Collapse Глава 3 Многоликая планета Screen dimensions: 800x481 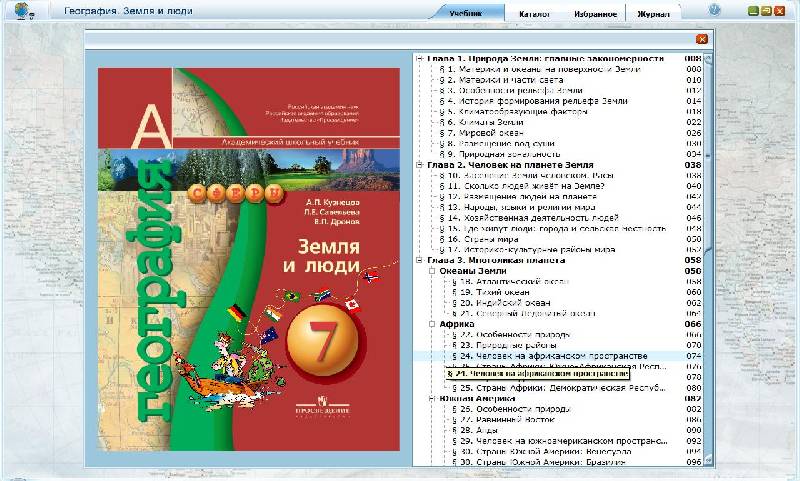(419, 260)
